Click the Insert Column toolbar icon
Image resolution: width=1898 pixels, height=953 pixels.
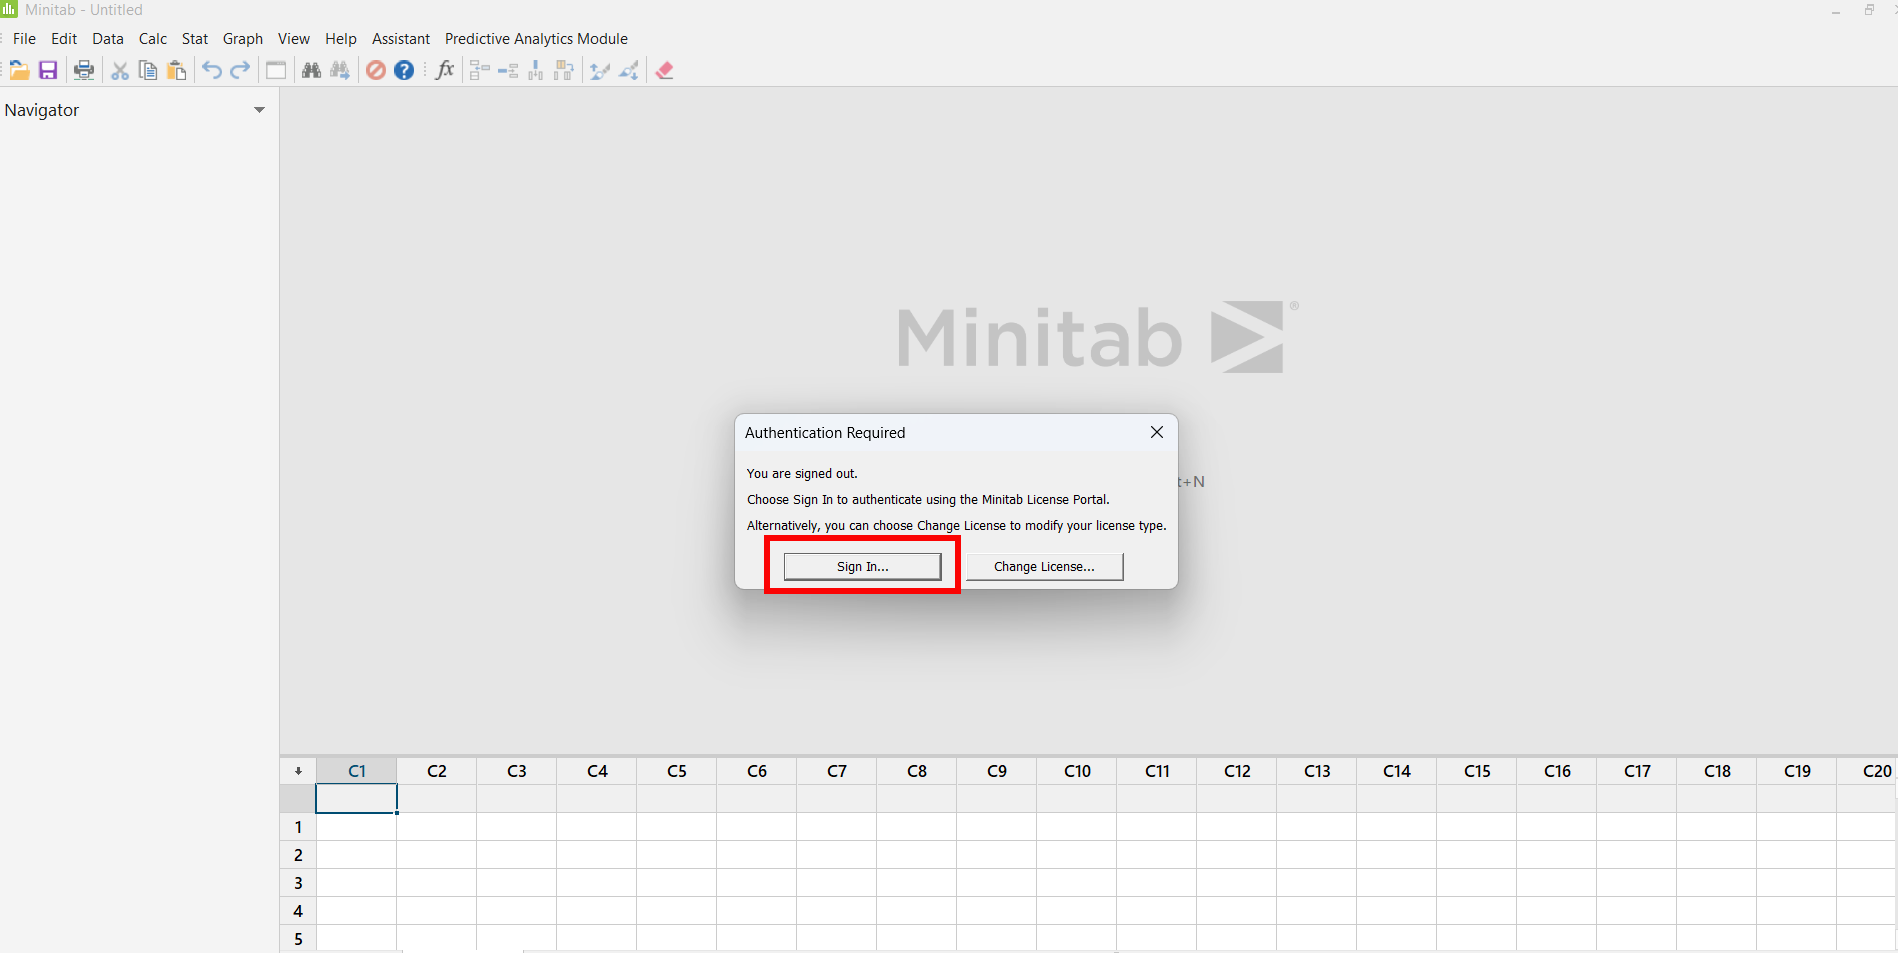pyautogui.click(x=536, y=70)
